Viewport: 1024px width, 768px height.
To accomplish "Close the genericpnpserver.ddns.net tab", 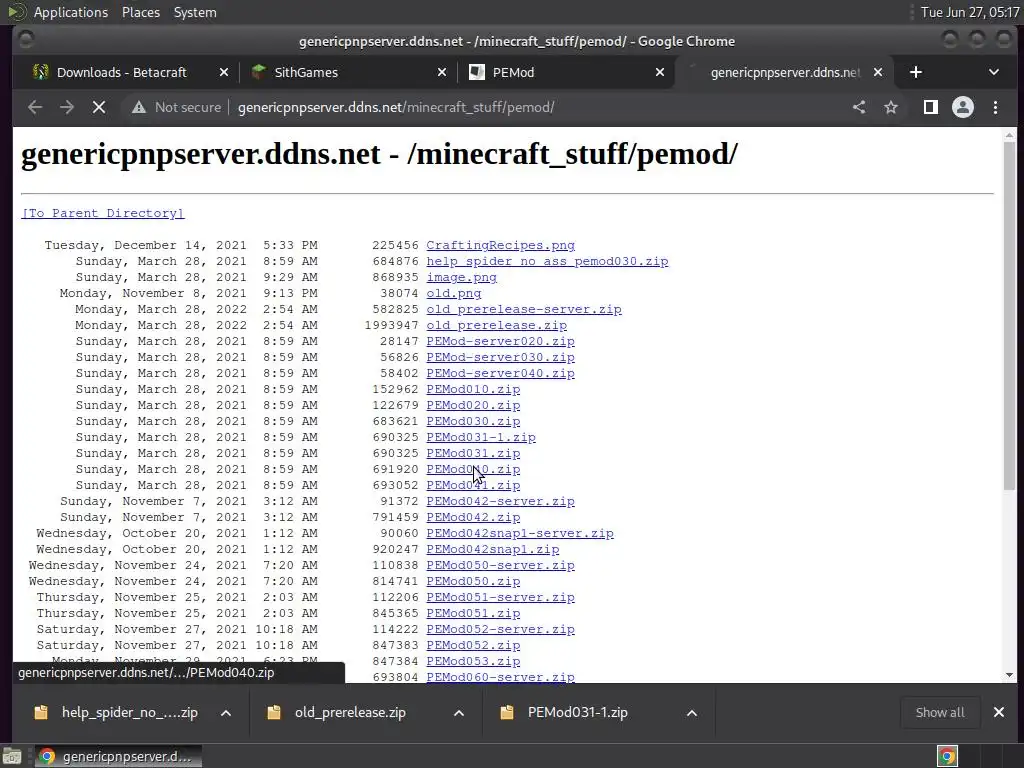I will point(878,72).
